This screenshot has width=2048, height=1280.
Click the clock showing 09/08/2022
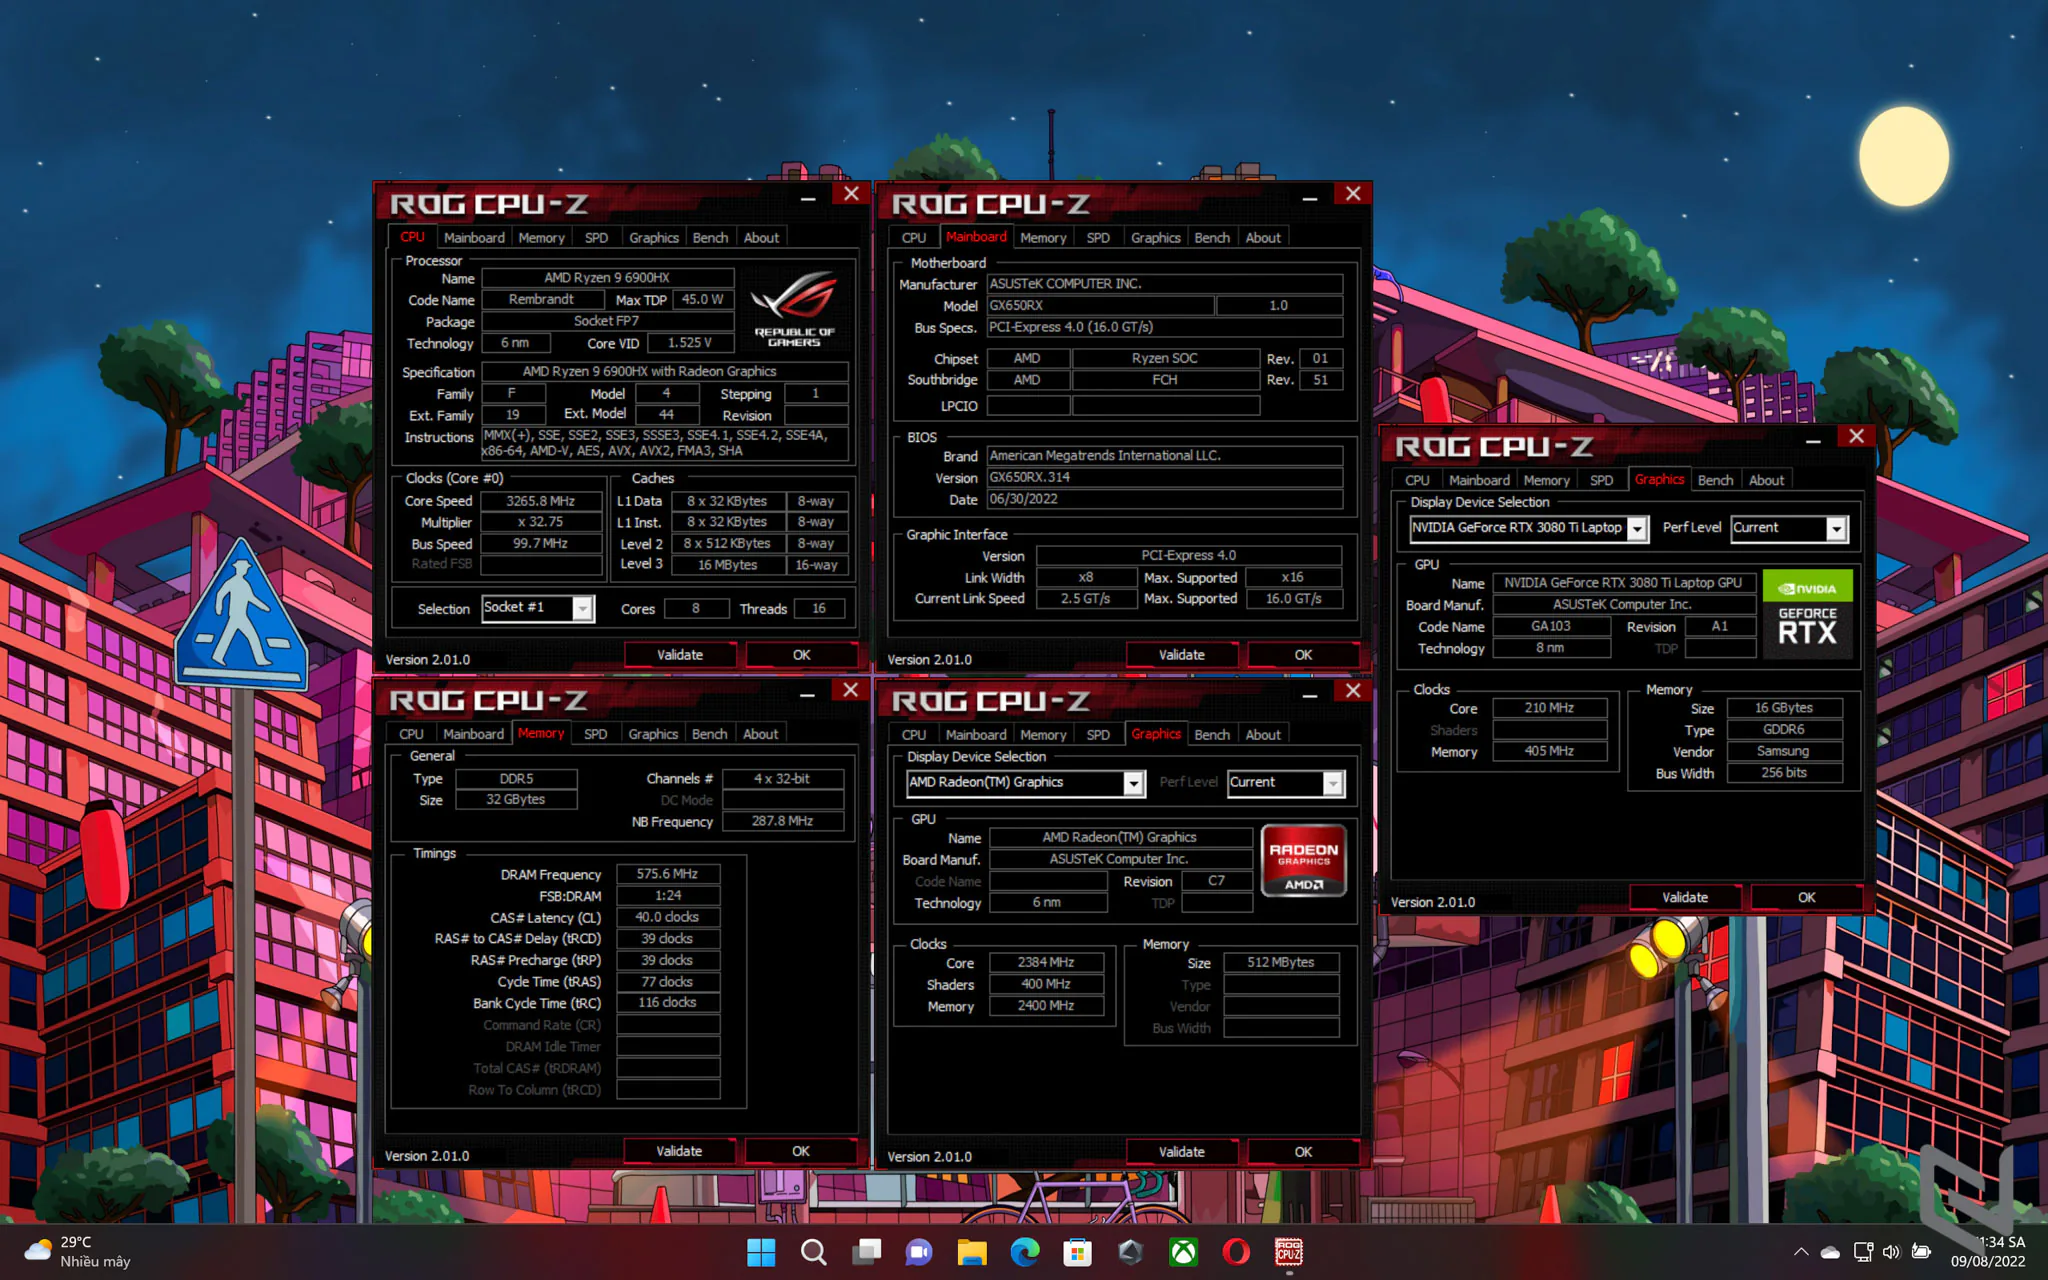[x=1988, y=1251]
